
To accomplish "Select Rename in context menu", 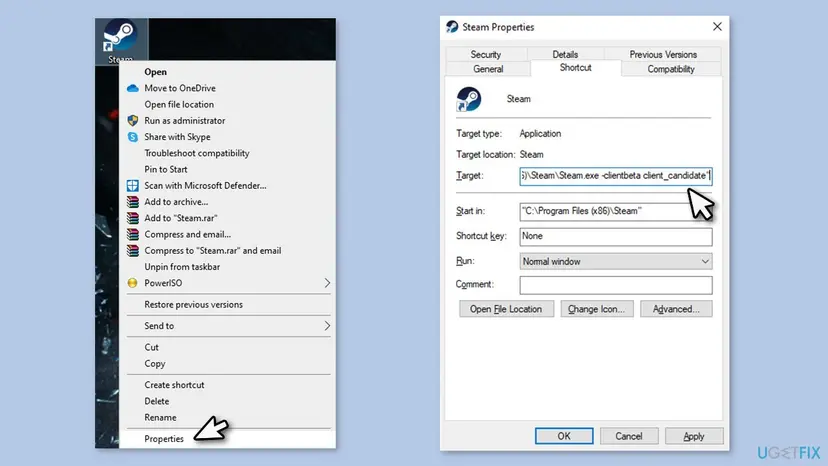I will 160,418.
